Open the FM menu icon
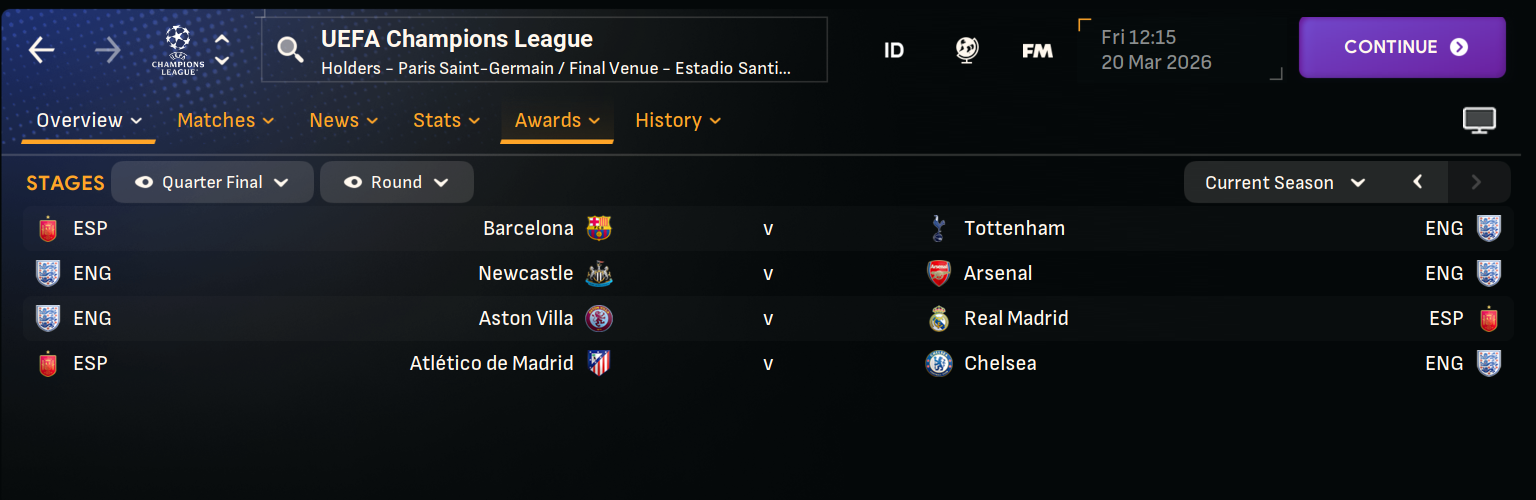Image resolution: width=1536 pixels, height=500 pixels. [1037, 50]
